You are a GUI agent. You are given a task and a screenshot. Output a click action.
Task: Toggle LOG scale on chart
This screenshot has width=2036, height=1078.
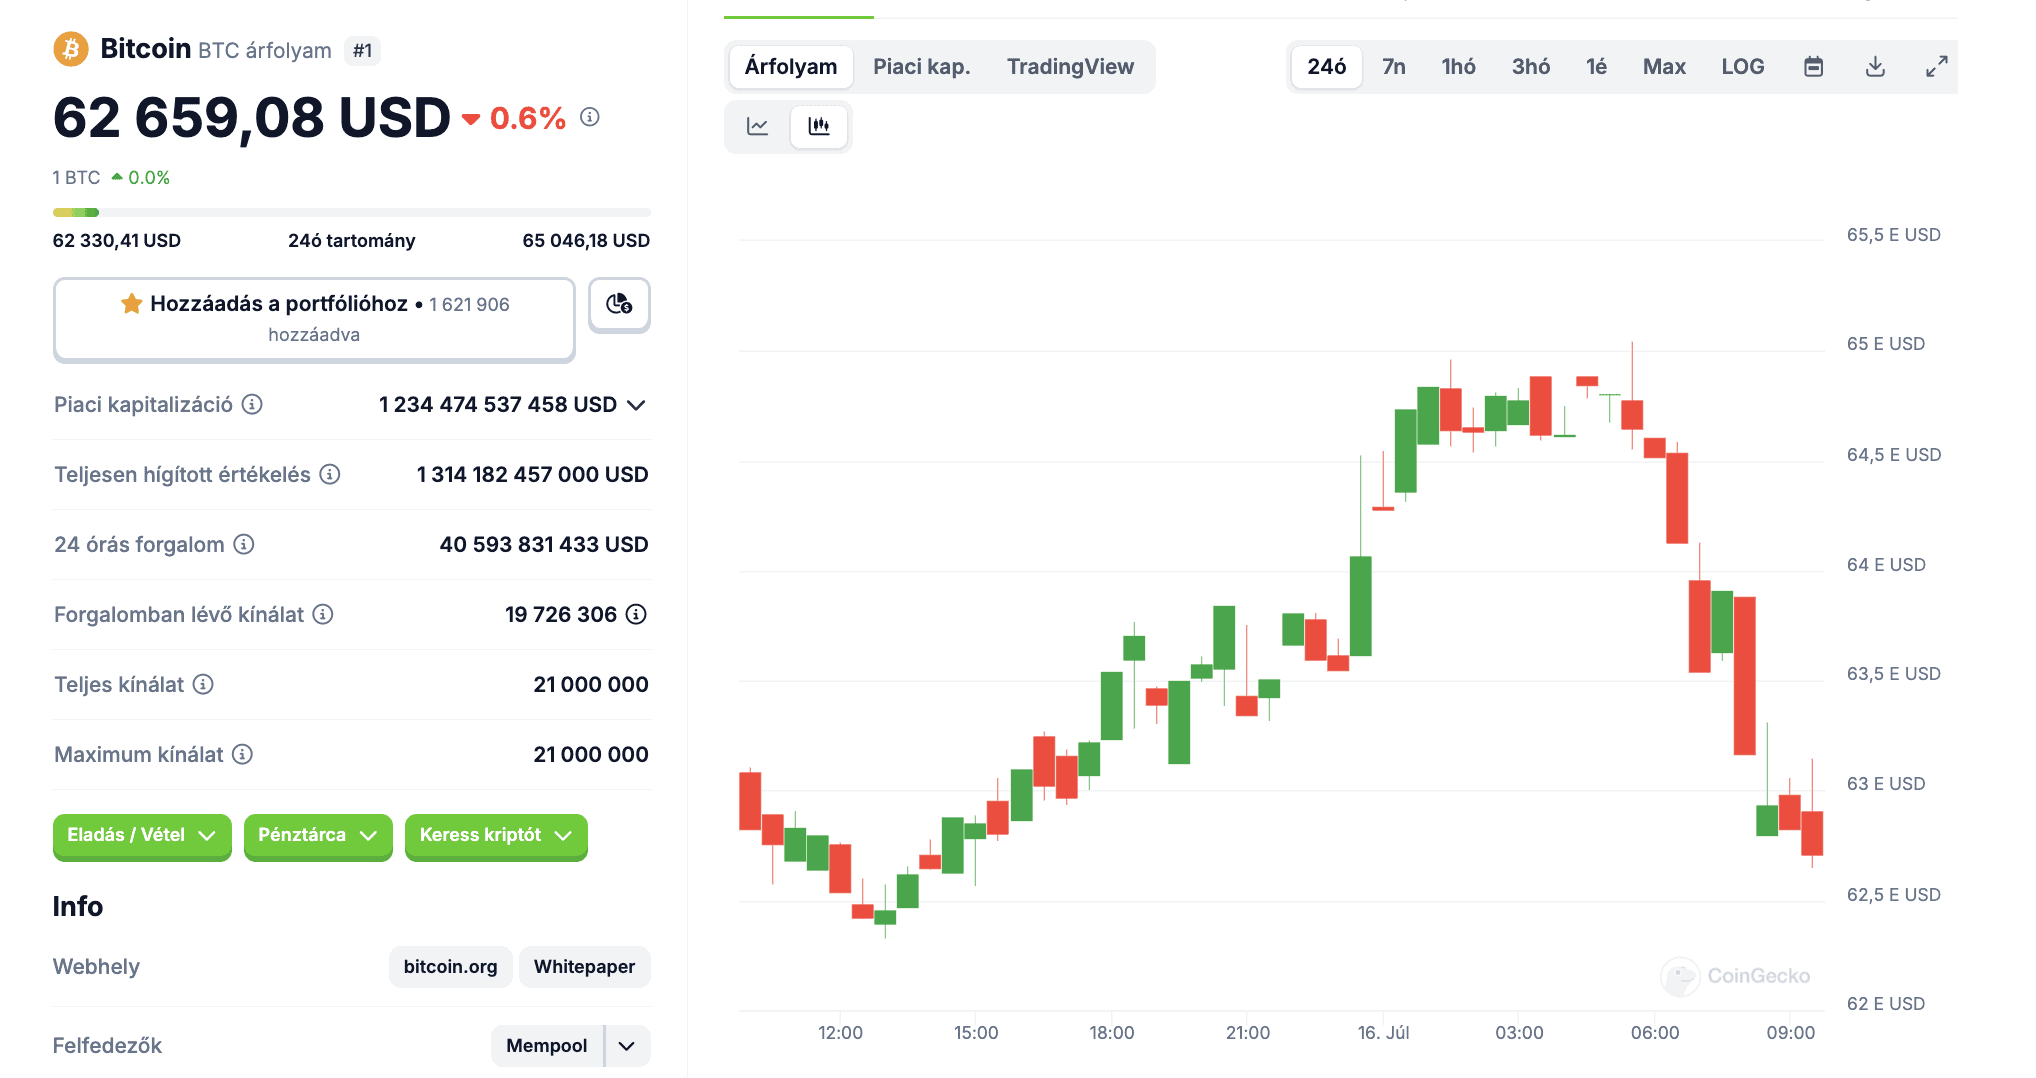click(1742, 67)
